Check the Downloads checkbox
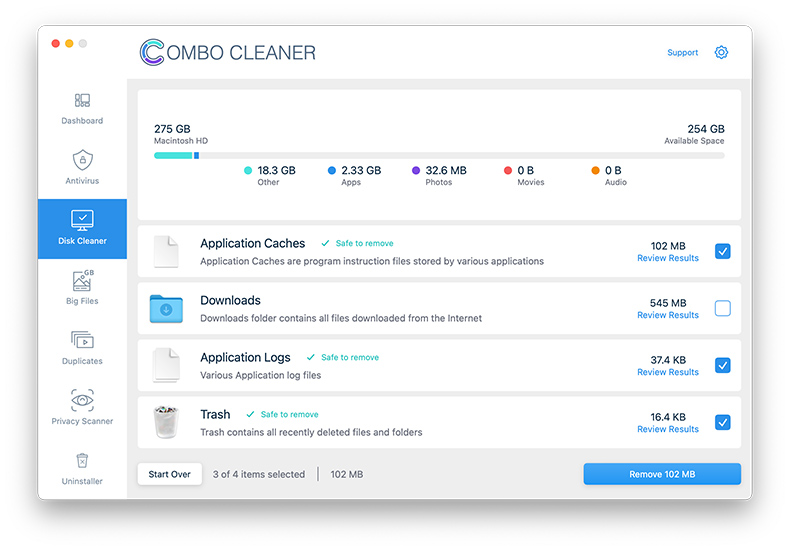Image resolution: width=790 pixels, height=550 pixels. pyautogui.click(x=723, y=308)
